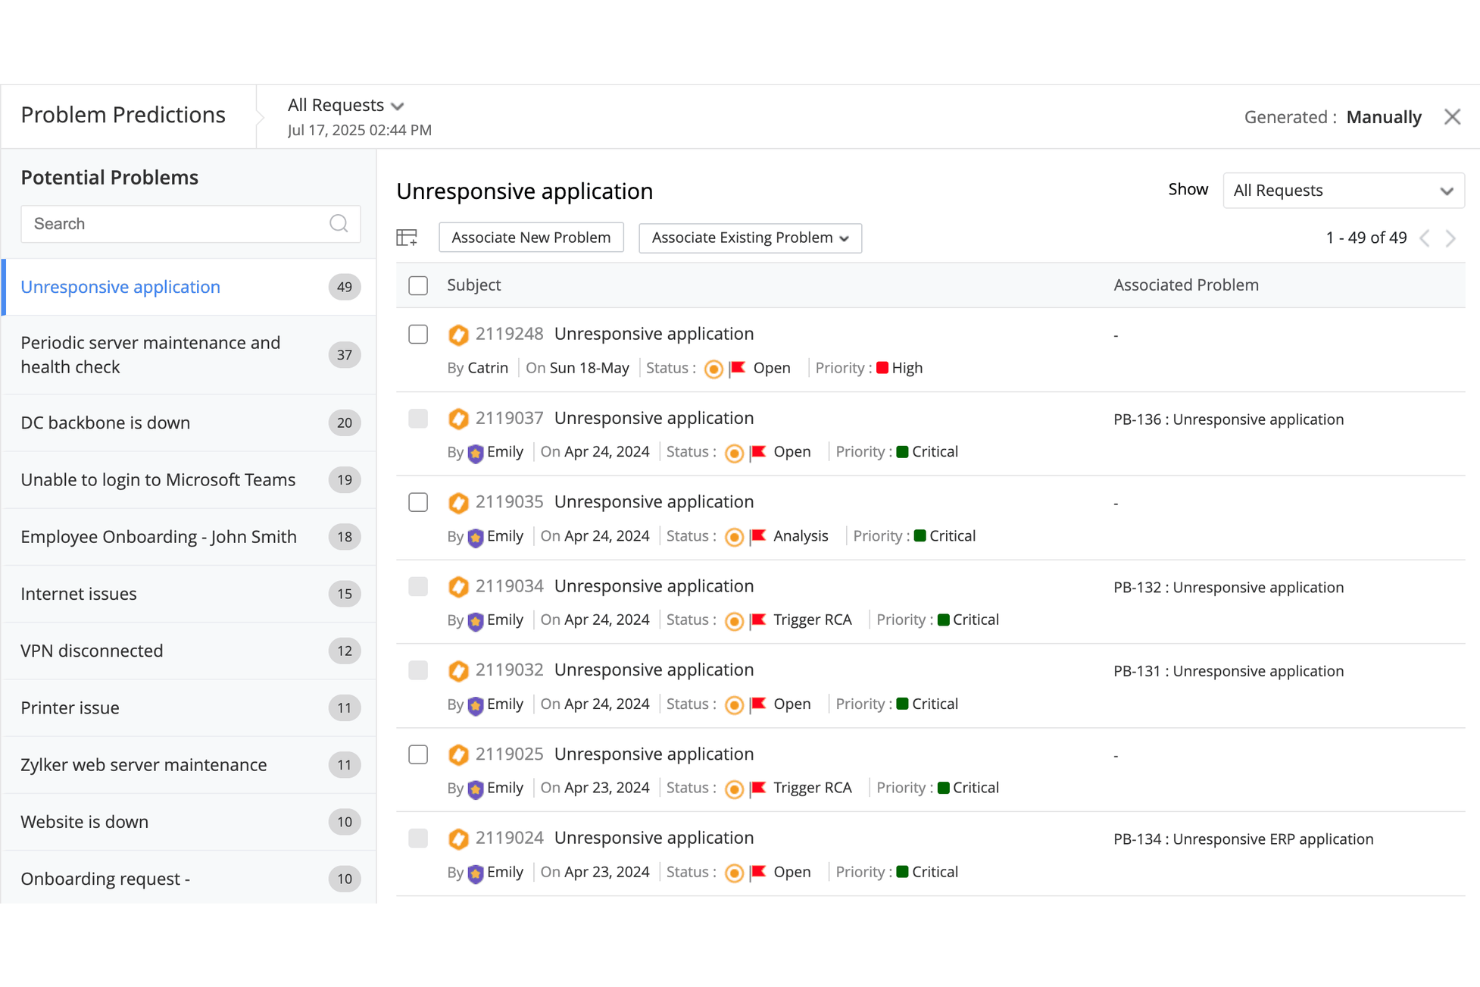Check the checkbox for request 2119248
Screen dimensions: 1480x987
(x=418, y=334)
